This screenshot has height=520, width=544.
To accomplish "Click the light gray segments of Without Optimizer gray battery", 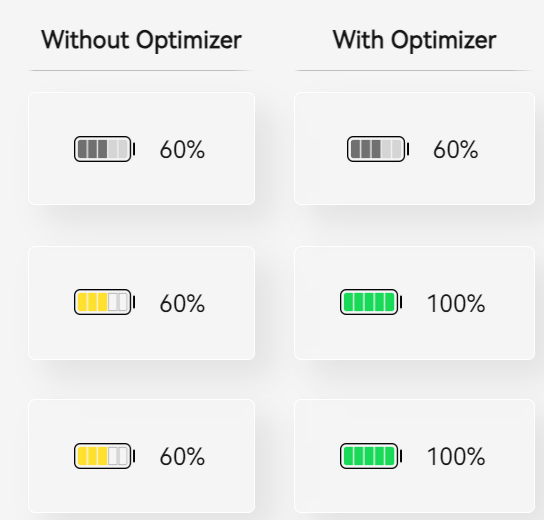I will click(118, 149).
